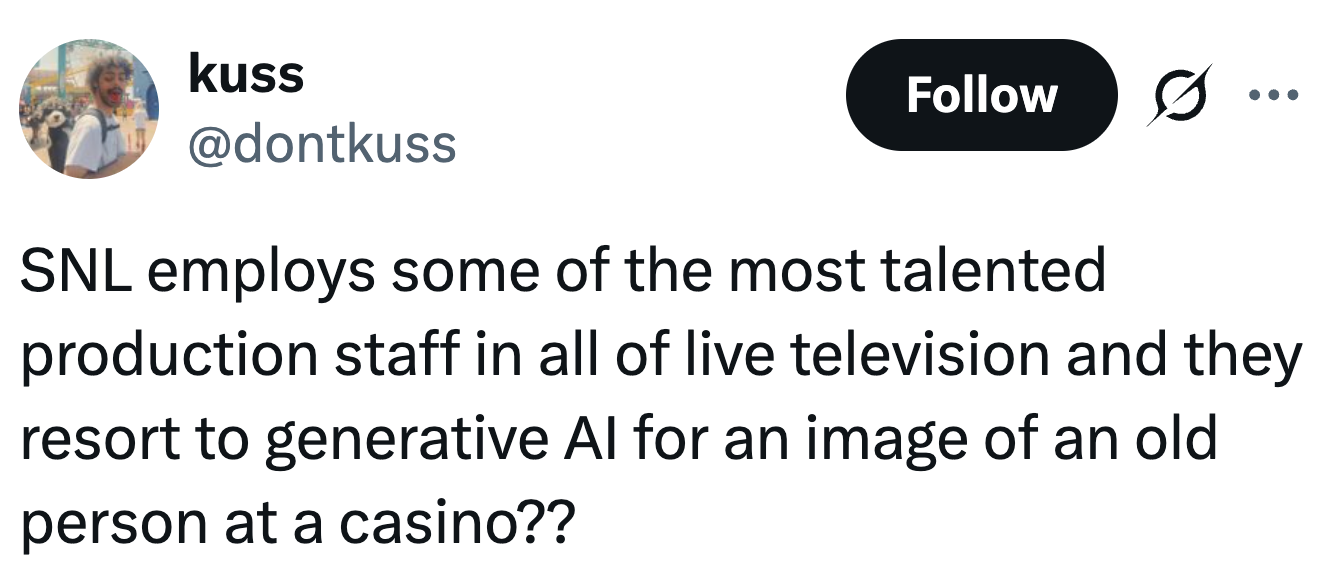Click the display name kuss
This screenshot has height=580, width=1342.
(247, 72)
